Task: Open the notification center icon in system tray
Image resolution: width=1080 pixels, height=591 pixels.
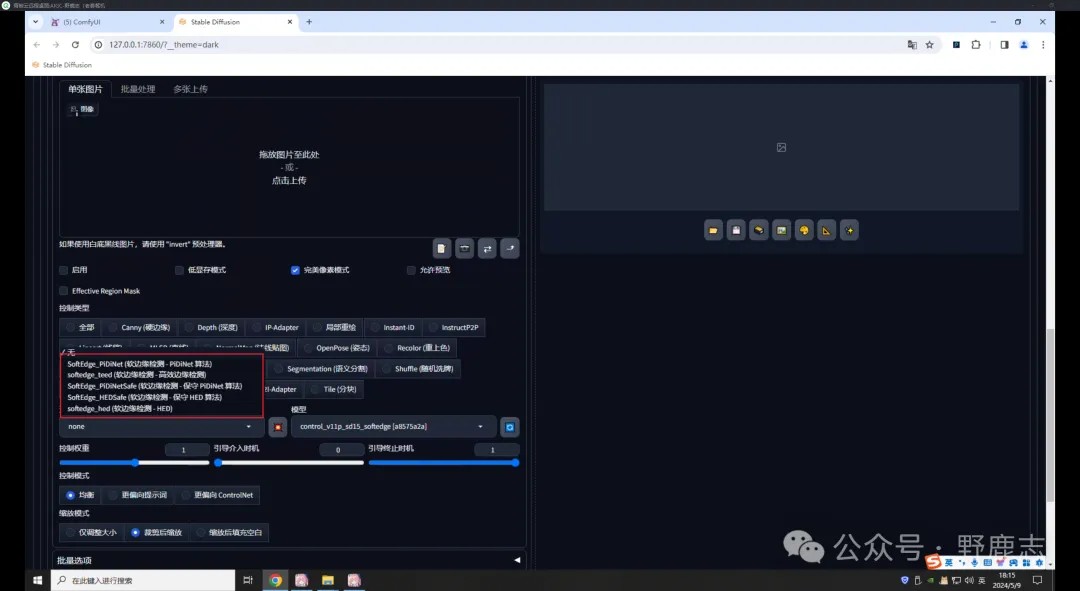Action: click(1037, 581)
